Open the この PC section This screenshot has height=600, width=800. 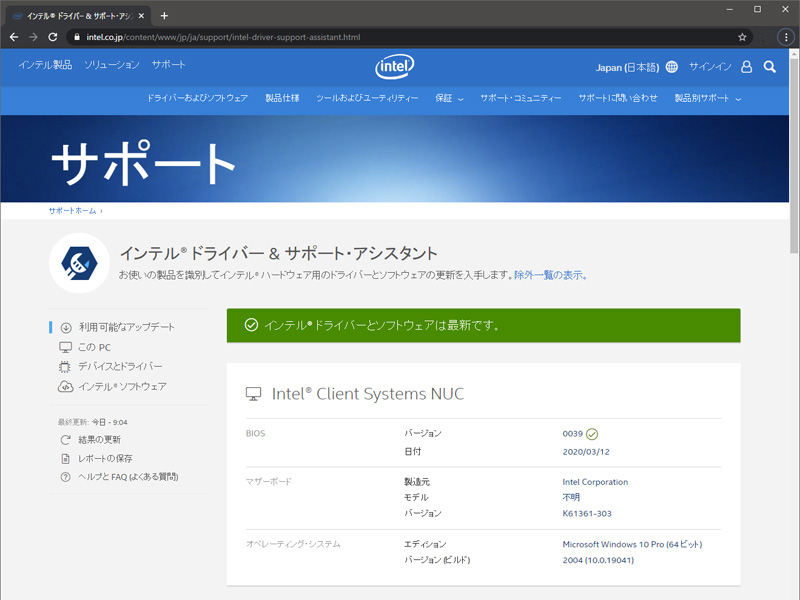95,346
